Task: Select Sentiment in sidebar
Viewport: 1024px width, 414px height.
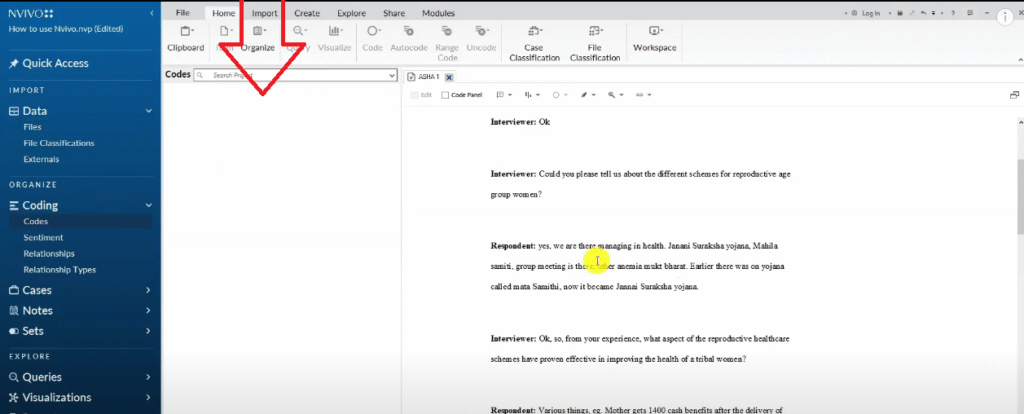Action: 43,238
